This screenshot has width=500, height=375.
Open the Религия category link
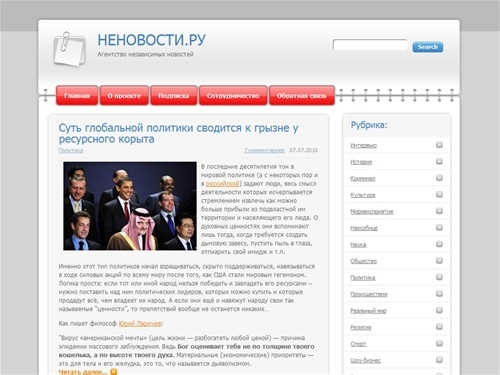click(361, 327)
